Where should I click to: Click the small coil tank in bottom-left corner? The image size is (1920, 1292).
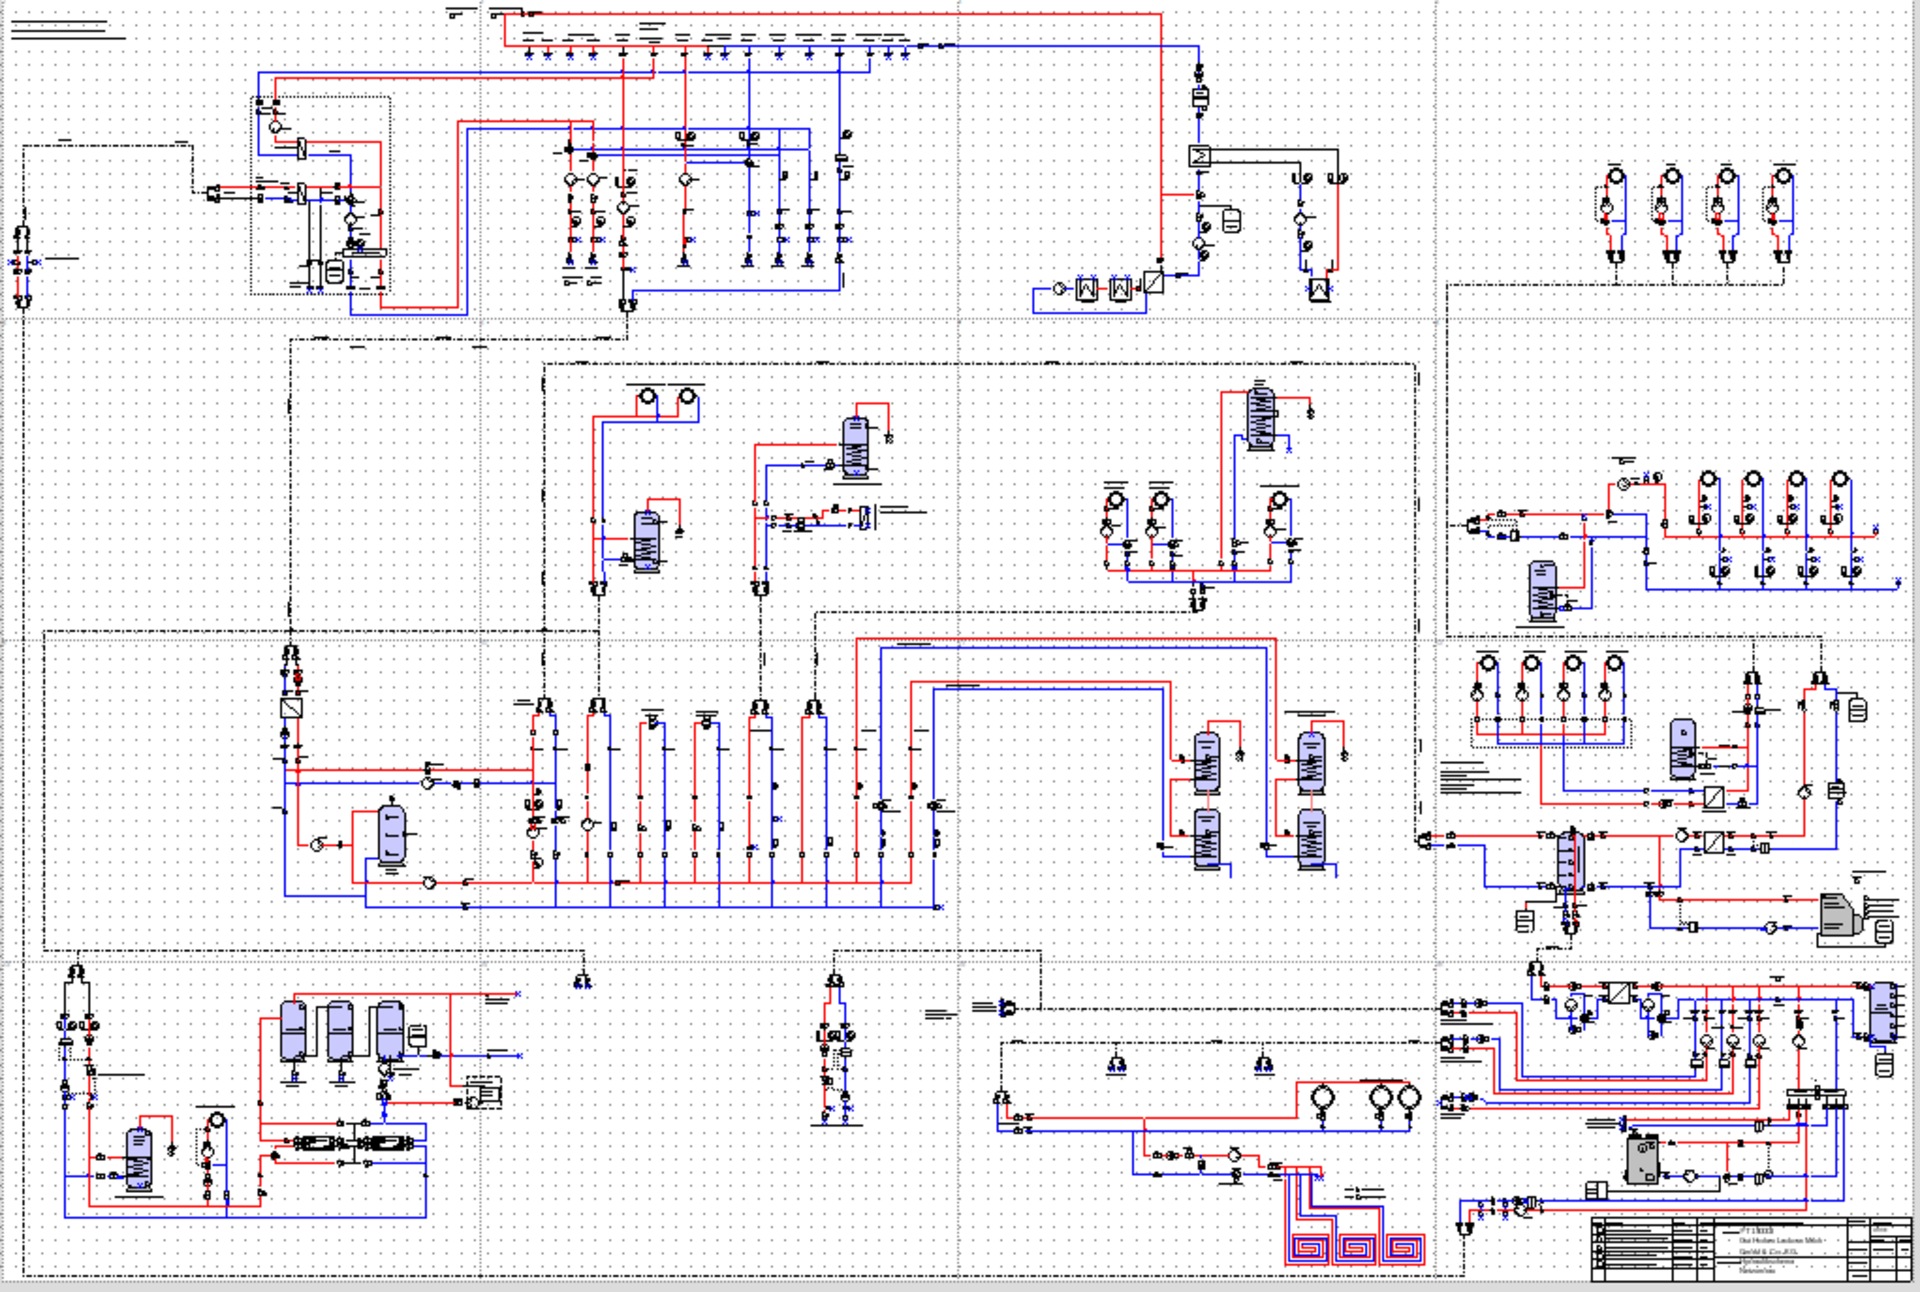[139, 1160]
